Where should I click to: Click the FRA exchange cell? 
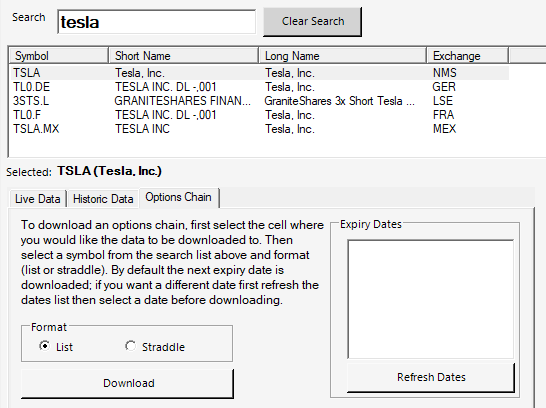pyautogui.click(x=443, y=115)
